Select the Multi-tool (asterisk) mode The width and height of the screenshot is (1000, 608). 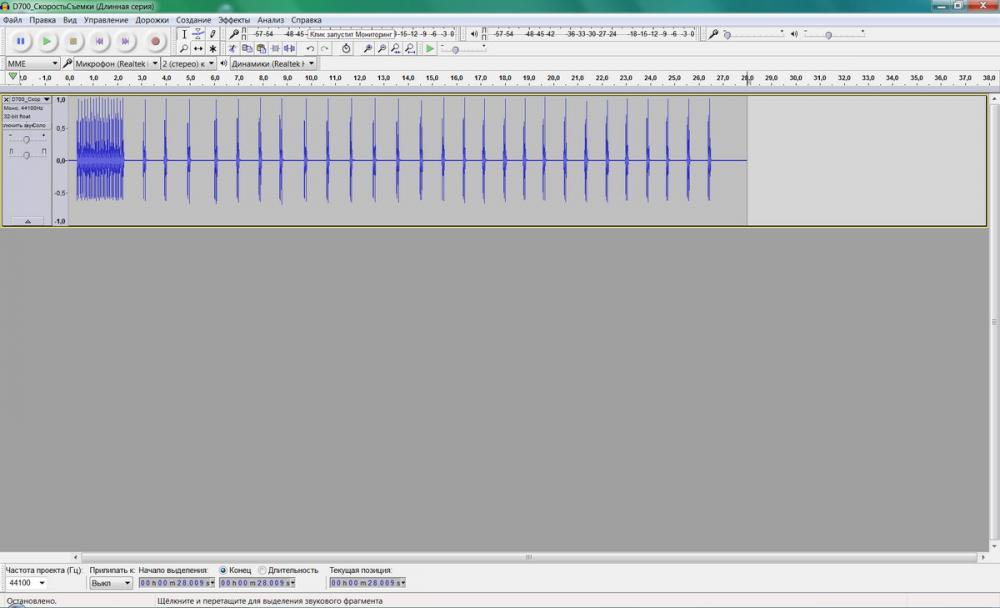[x=213, y=48]
